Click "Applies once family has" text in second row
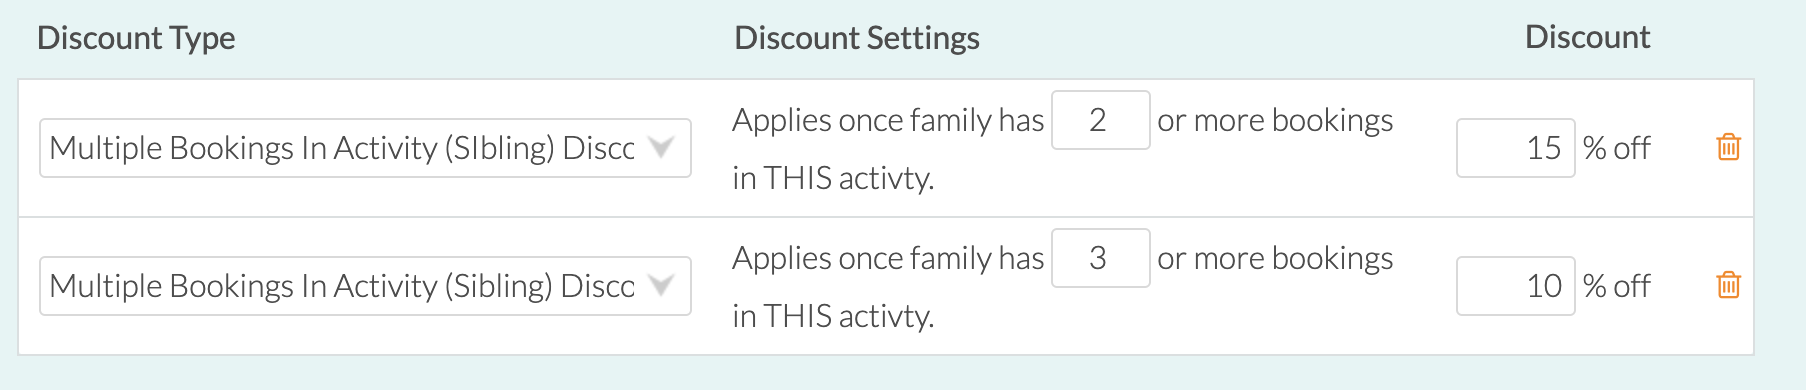 point(888,258)
